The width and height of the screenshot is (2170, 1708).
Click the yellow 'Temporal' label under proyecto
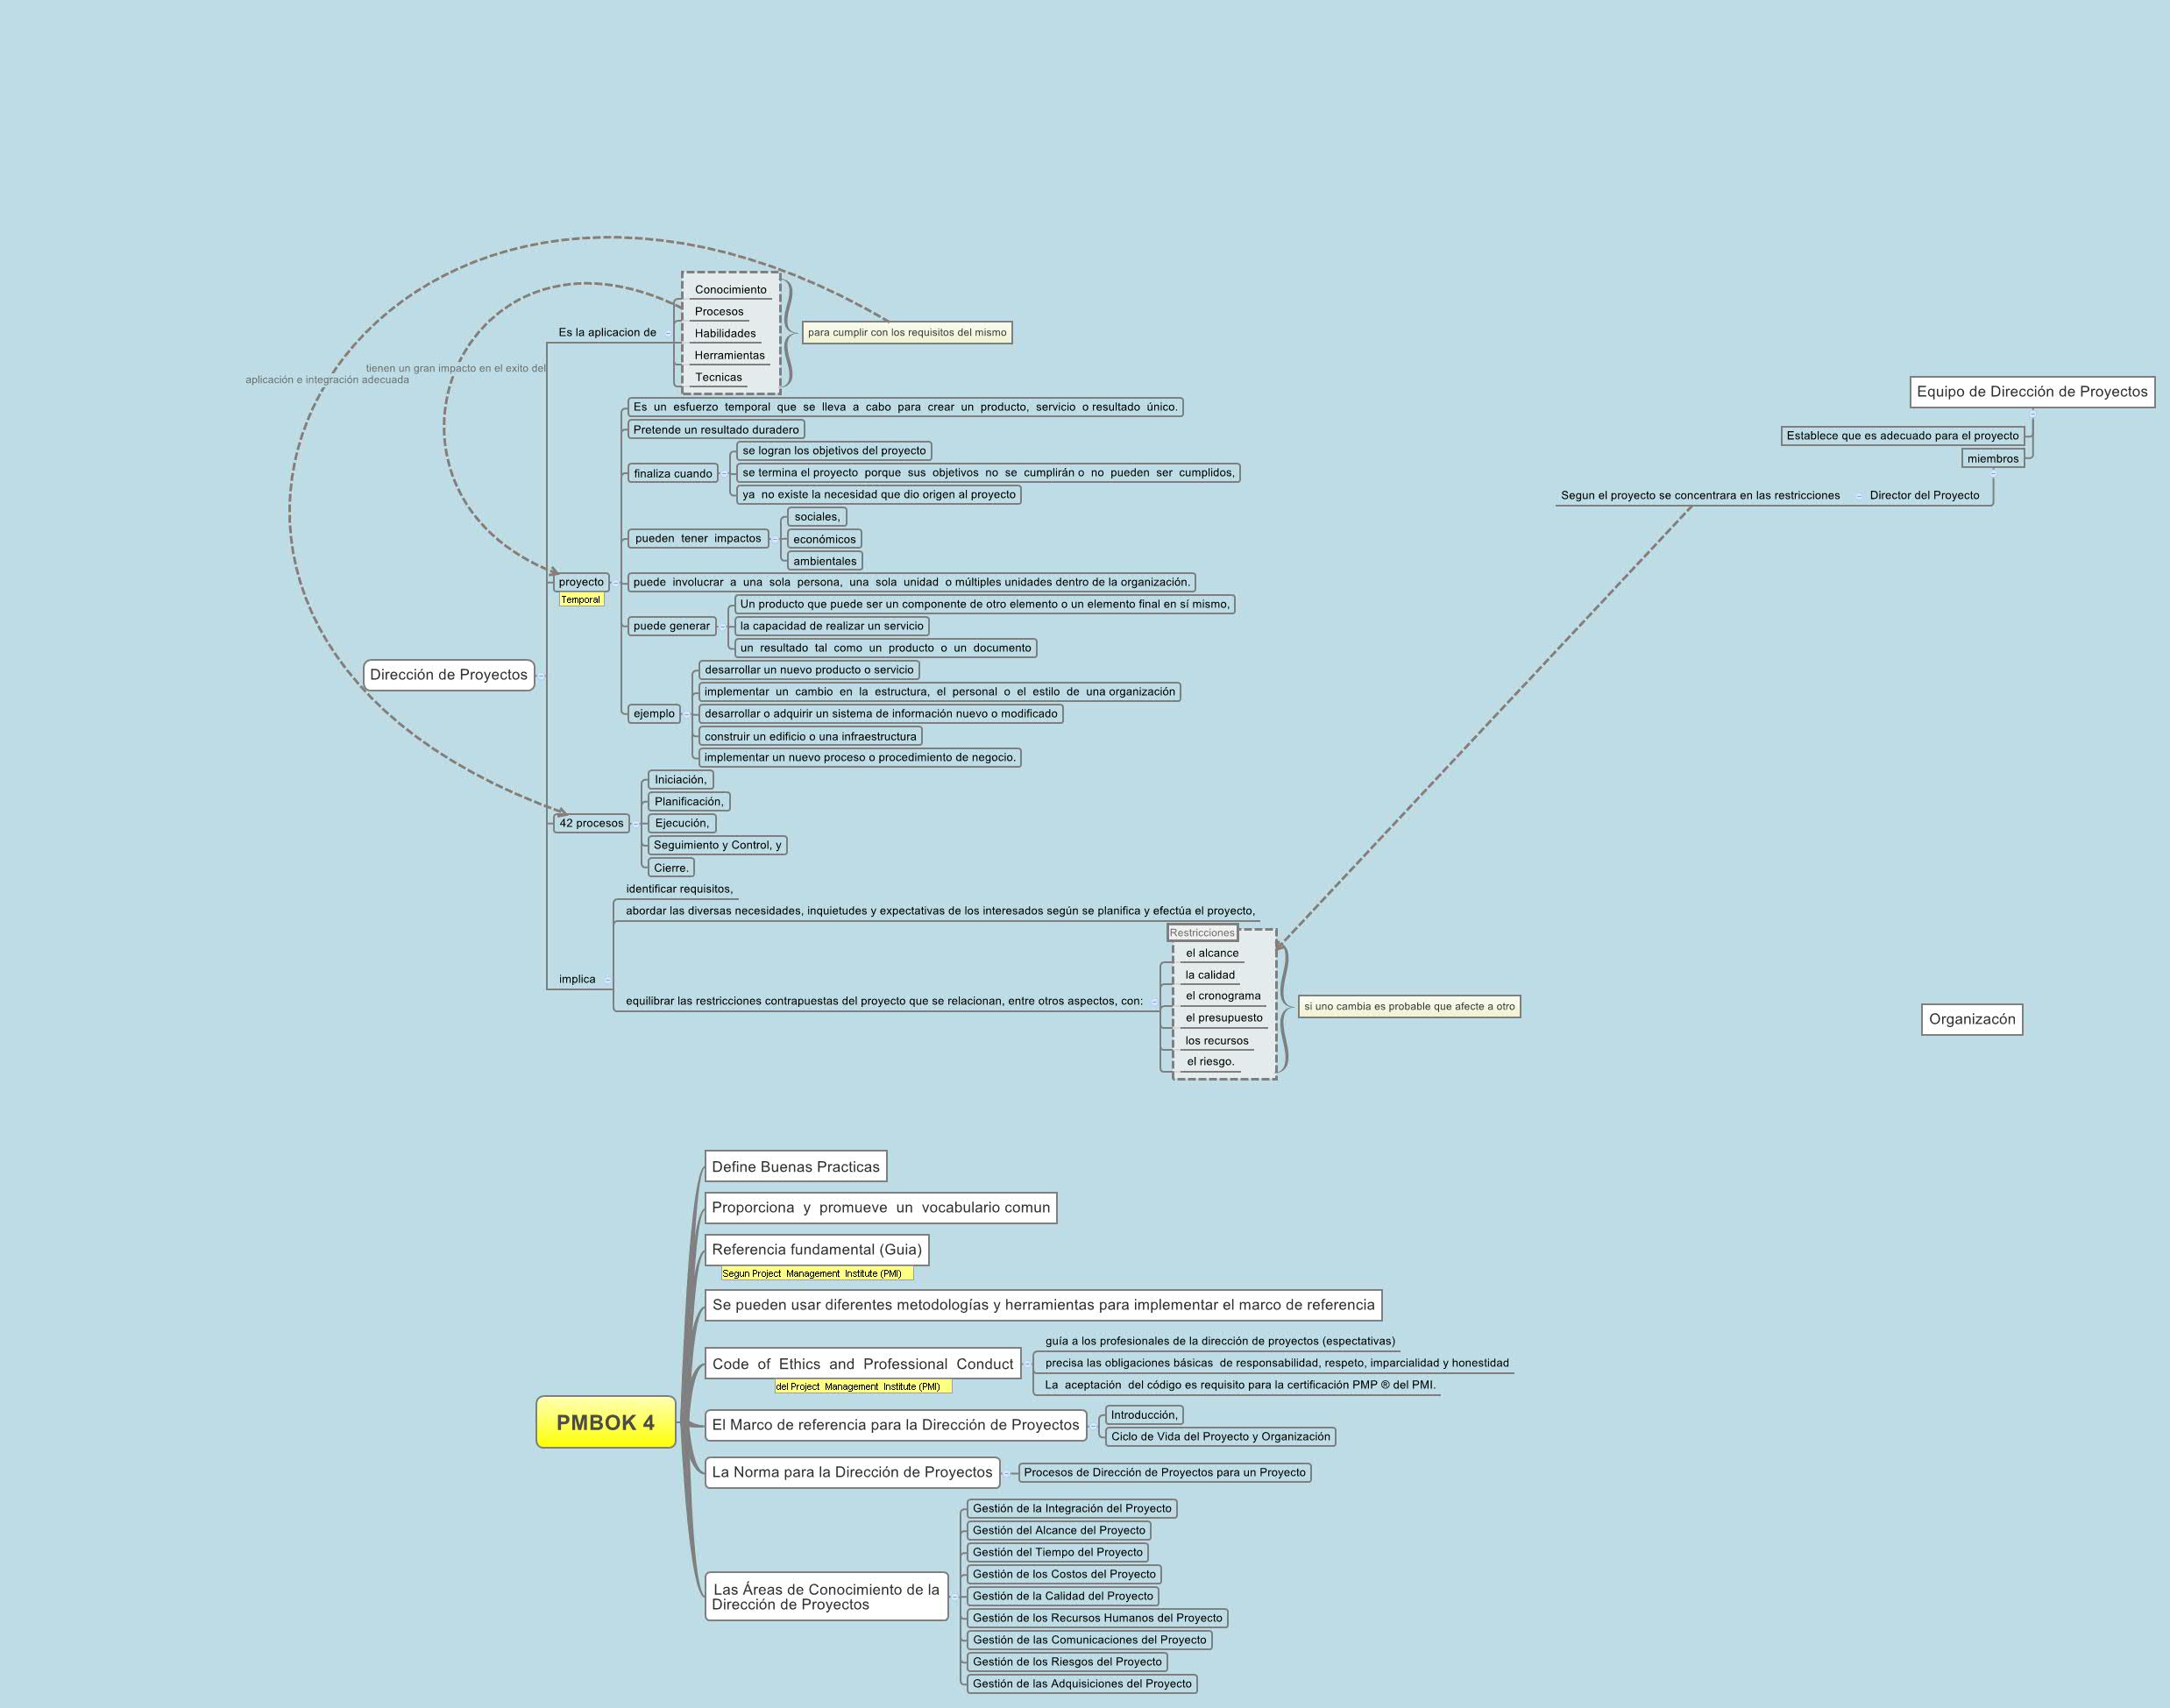581,600
